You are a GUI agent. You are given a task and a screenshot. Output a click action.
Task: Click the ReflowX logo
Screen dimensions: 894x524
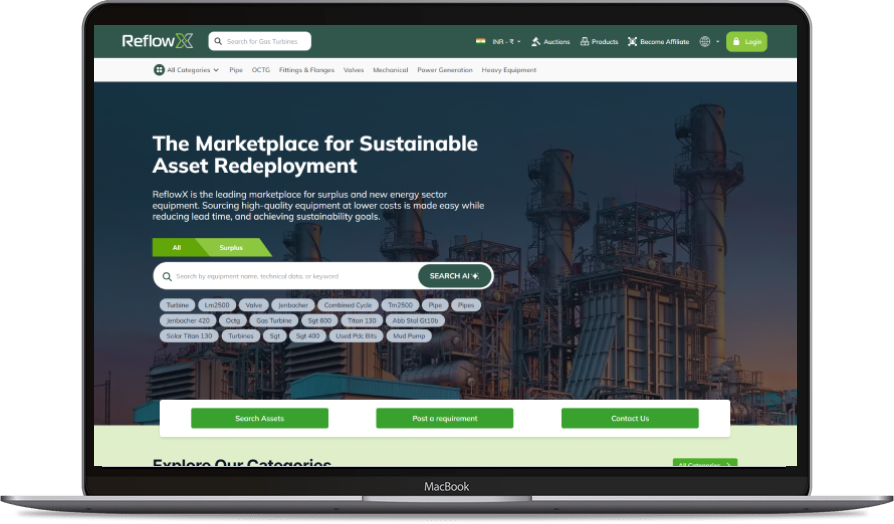pos(157,41)
